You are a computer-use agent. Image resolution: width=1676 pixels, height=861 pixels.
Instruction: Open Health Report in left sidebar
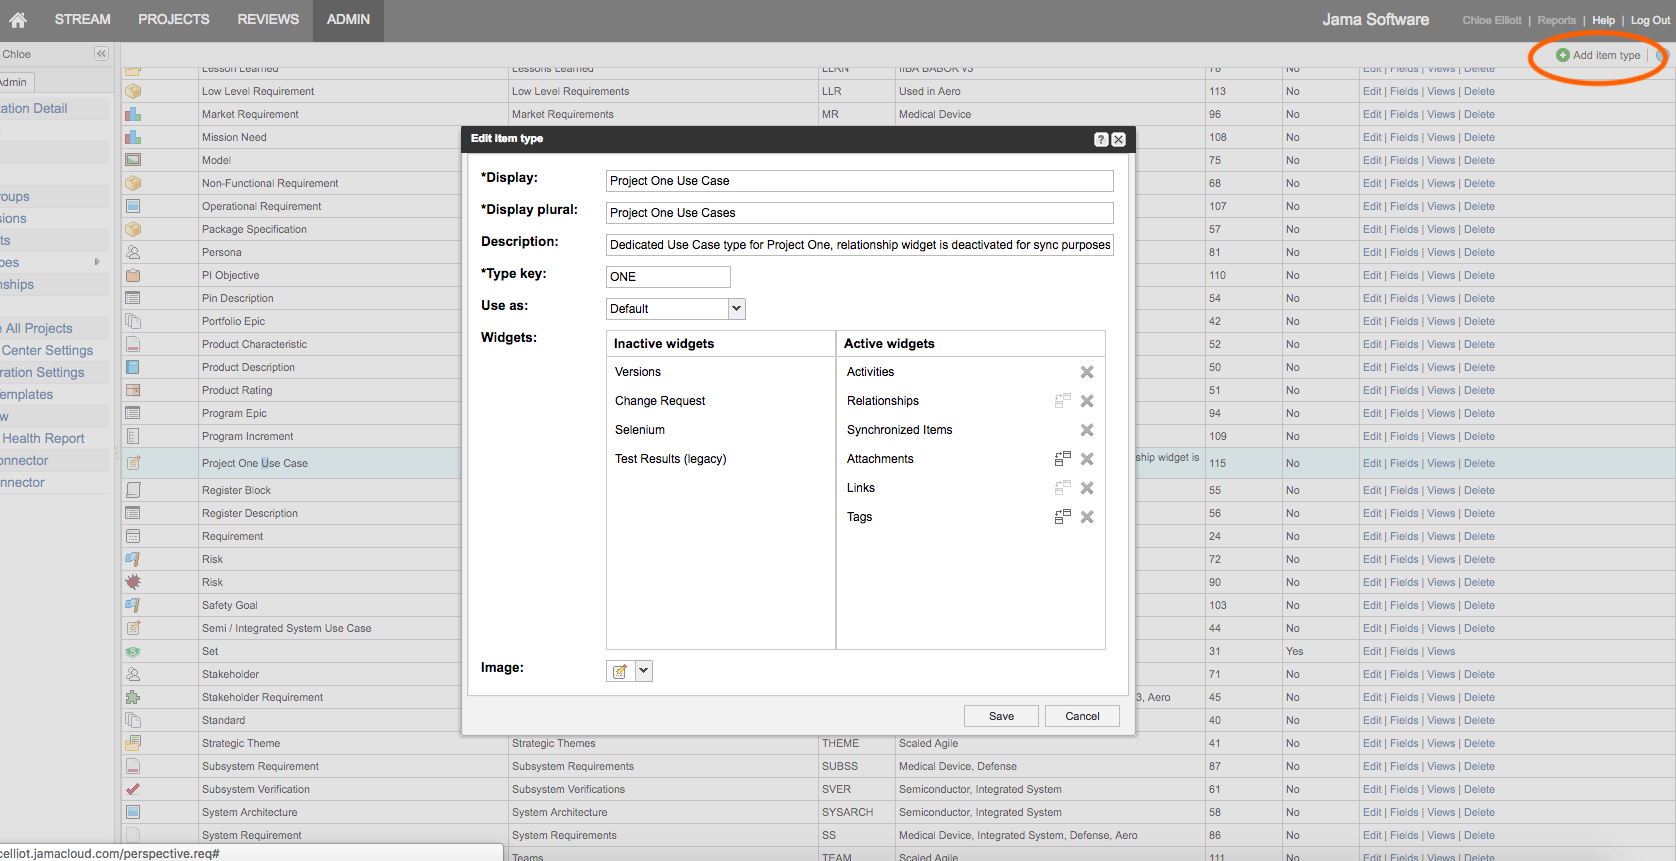[x=43, y=438]
